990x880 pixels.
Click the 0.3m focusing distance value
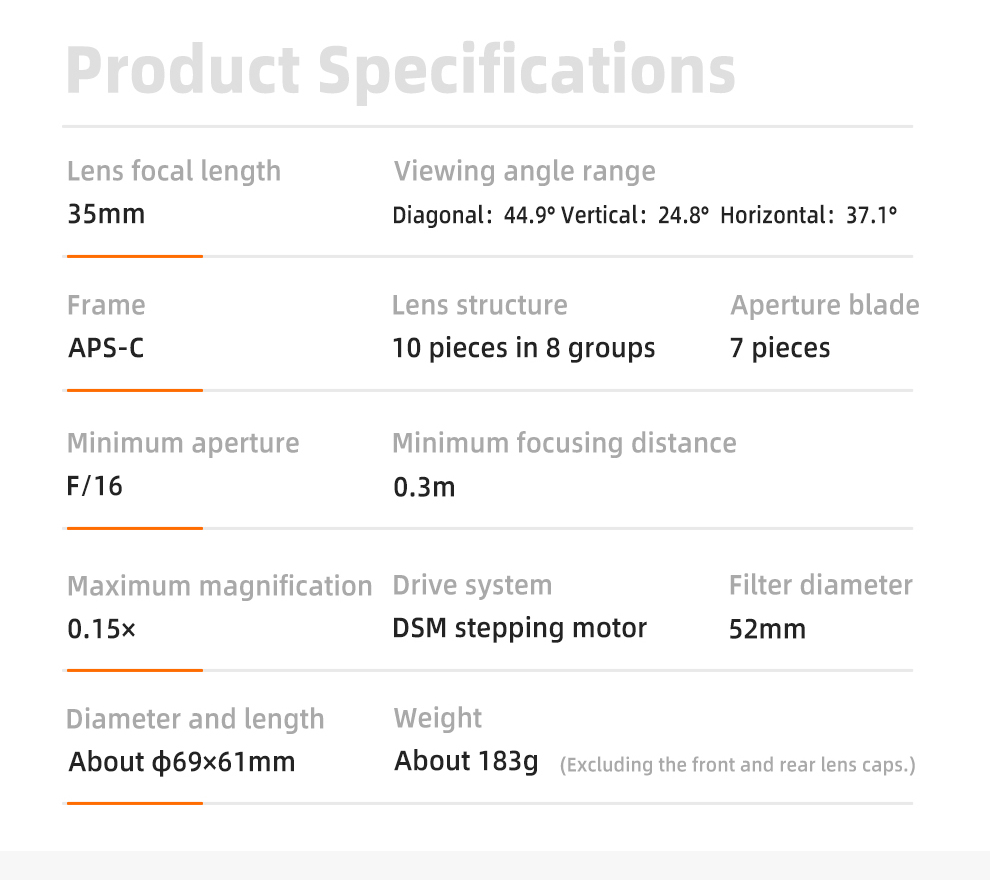[x=424, y=488]
